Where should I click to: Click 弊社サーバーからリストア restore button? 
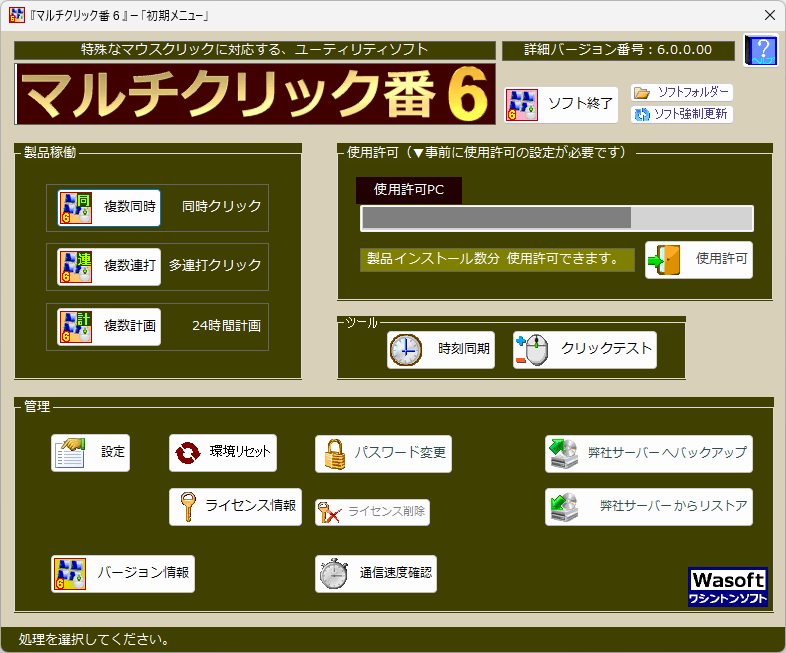click(x=649, y=507)
